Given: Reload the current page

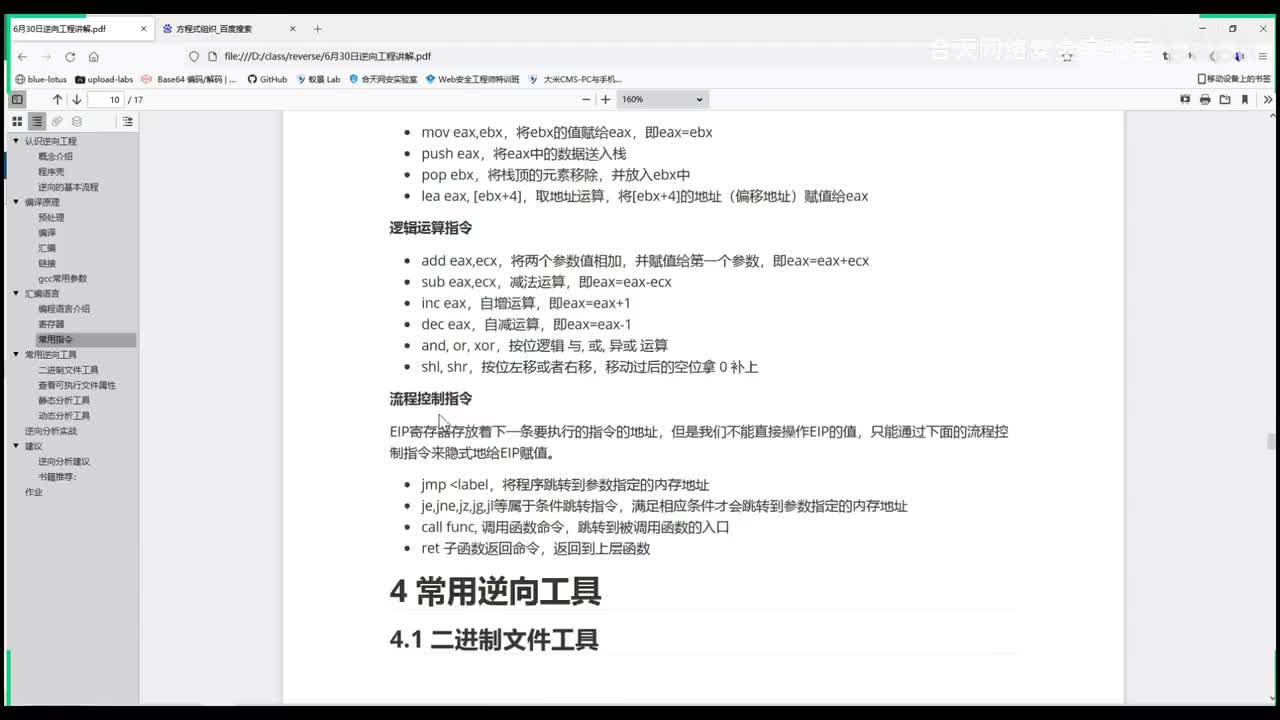Looking at the screenshot, I should pyautogui.click(x=70, y=57).
